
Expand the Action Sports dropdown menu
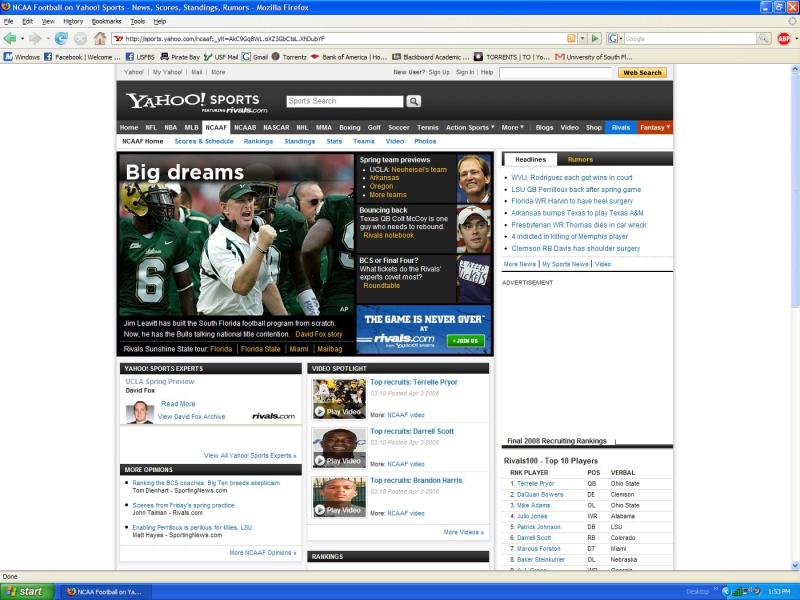tap(470, 128)
